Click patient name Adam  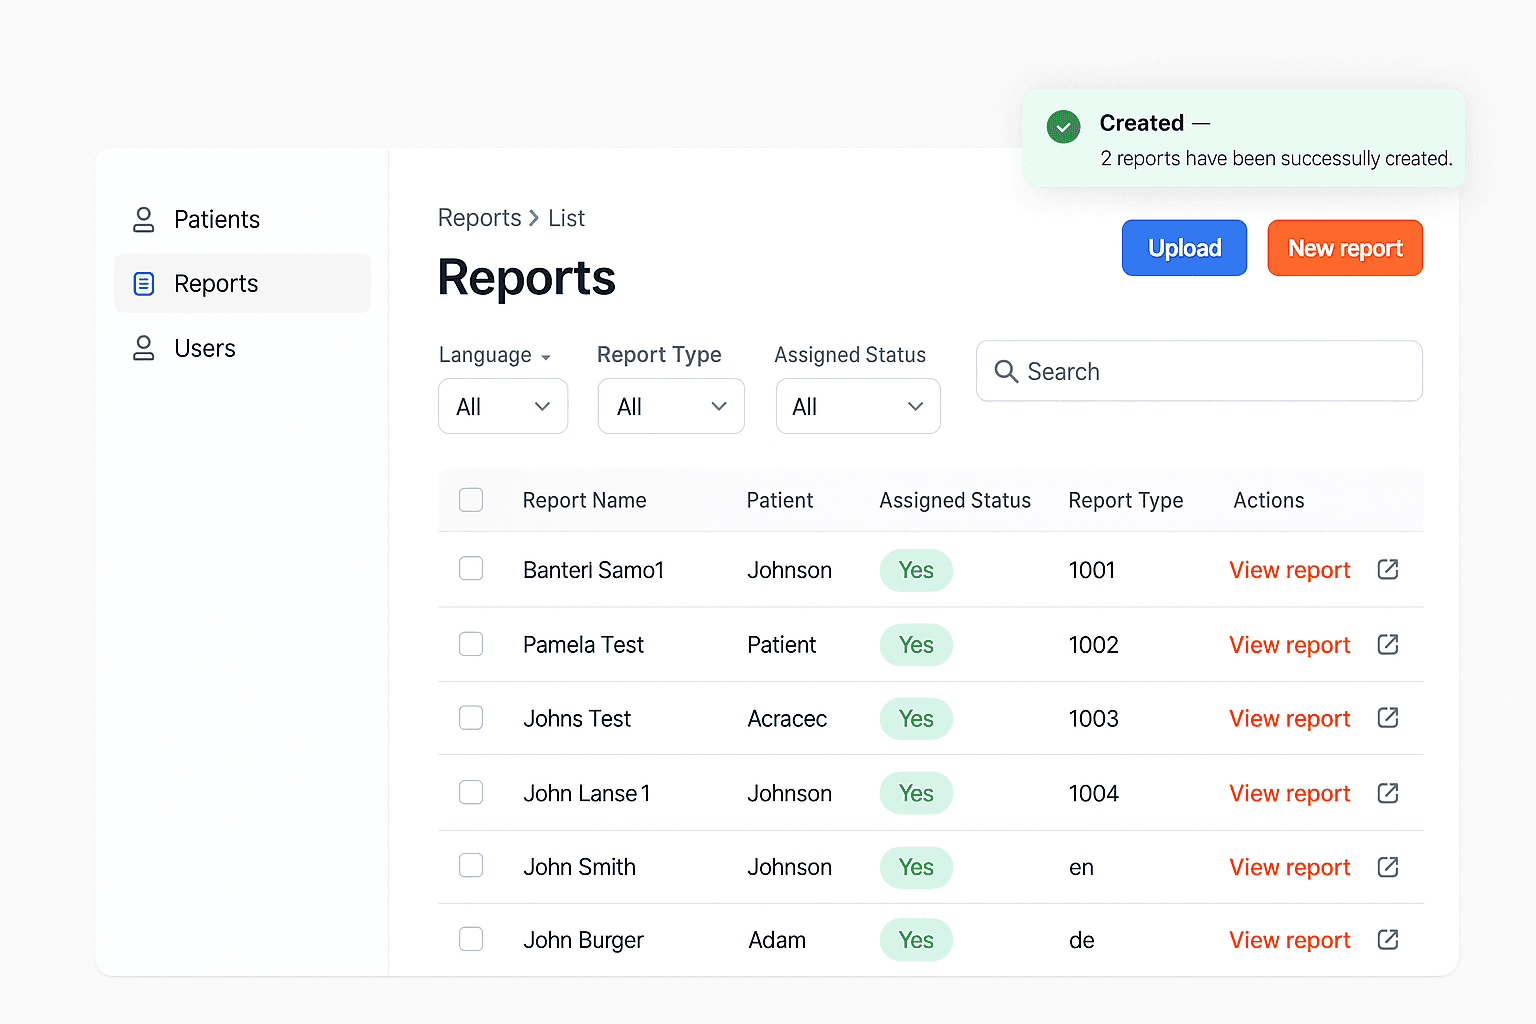pos(777,940)
